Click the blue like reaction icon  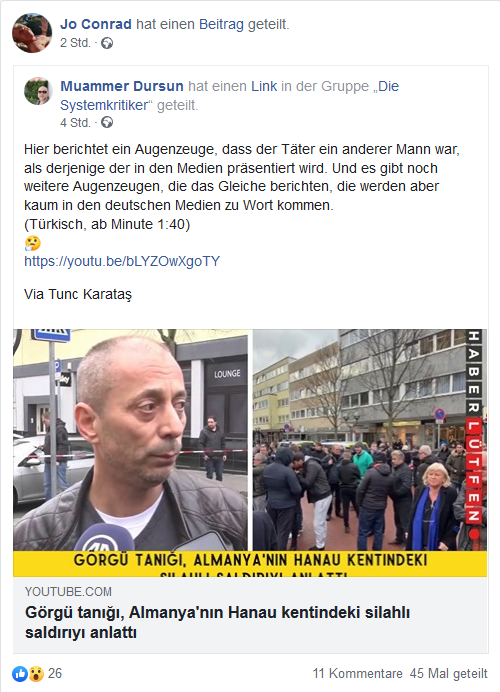pyautogui.click(x=20, y=673)
